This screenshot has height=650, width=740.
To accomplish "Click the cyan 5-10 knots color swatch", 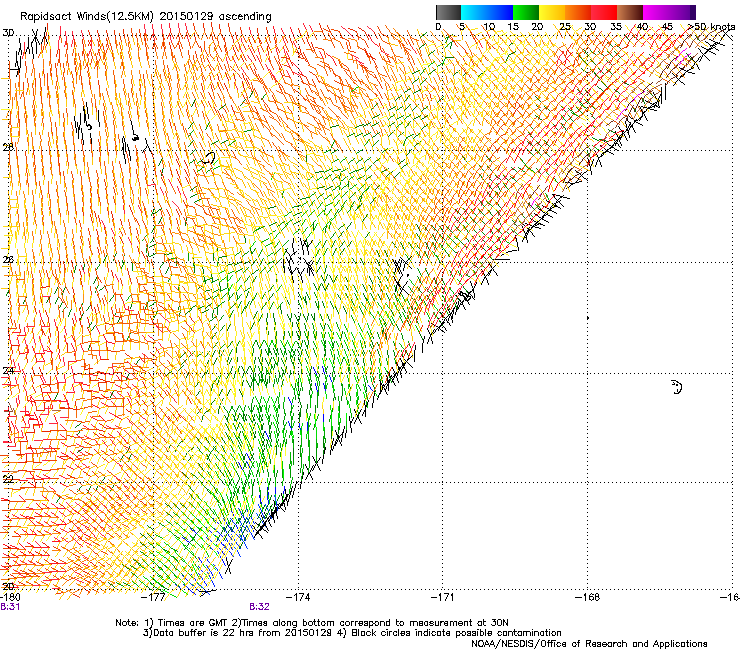I will pyautogui.click(x=474, y=12).
